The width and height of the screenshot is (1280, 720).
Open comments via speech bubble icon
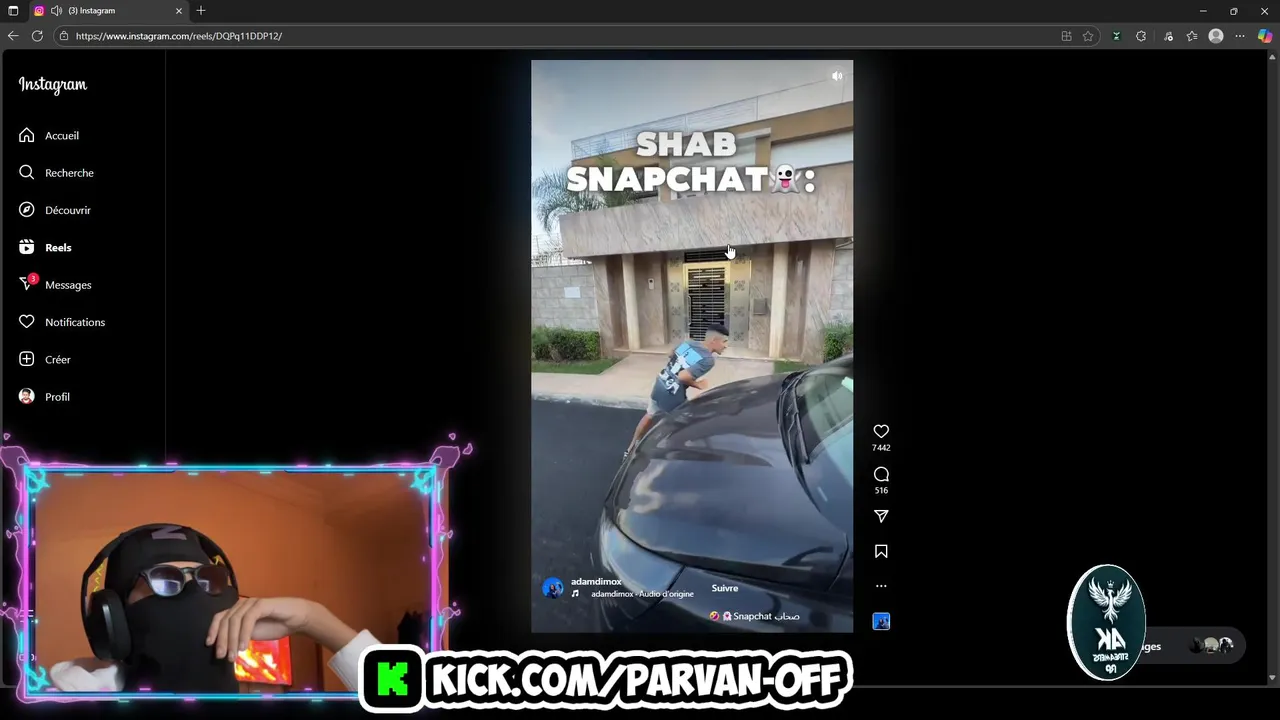click(881, 474)
